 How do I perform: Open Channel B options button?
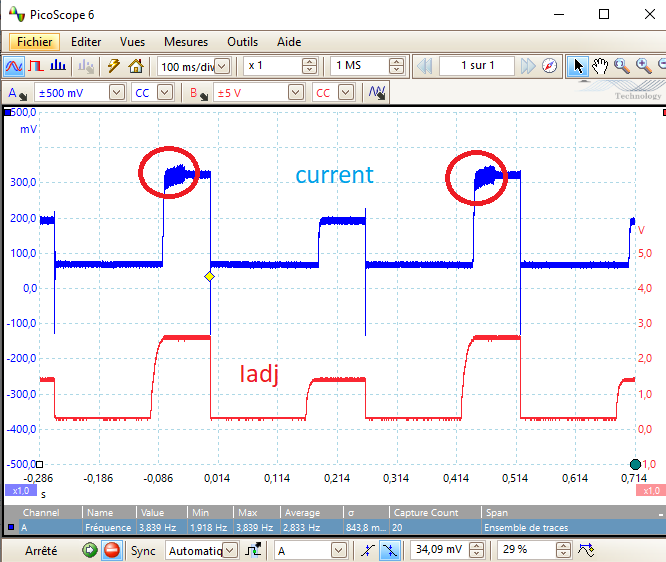coord(199,93)
